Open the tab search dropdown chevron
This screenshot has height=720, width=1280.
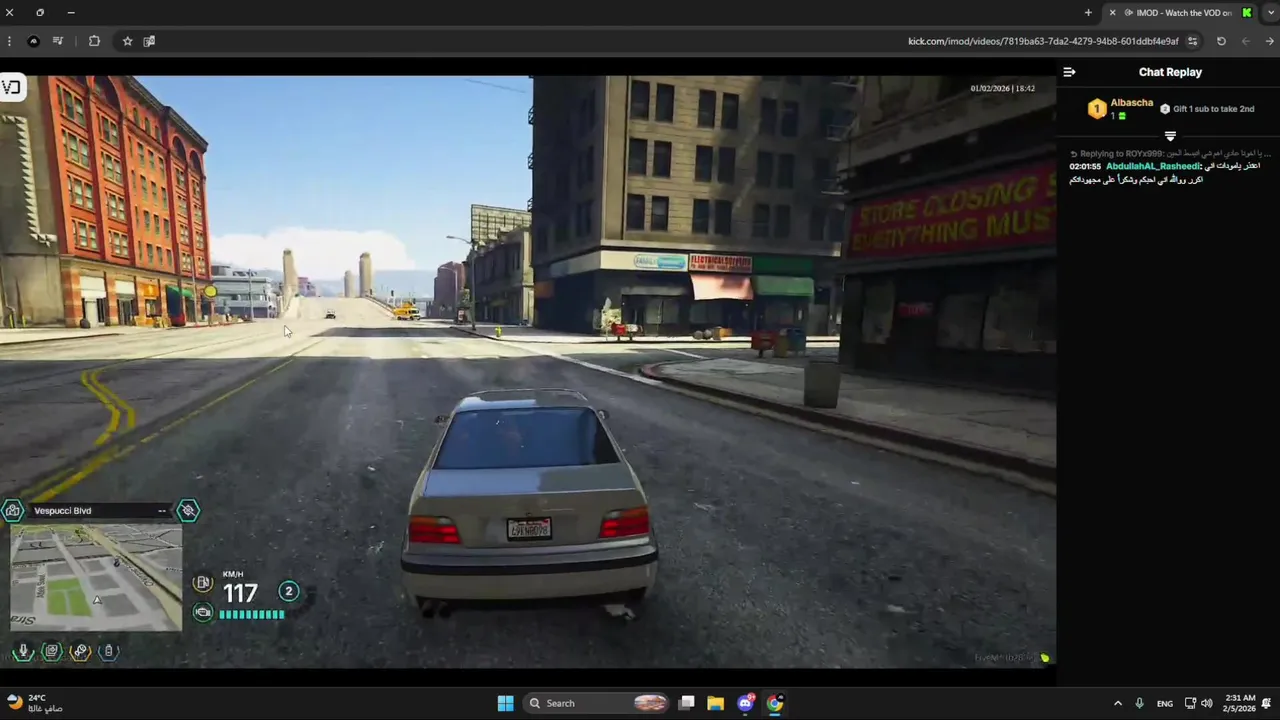(1272, 13)
